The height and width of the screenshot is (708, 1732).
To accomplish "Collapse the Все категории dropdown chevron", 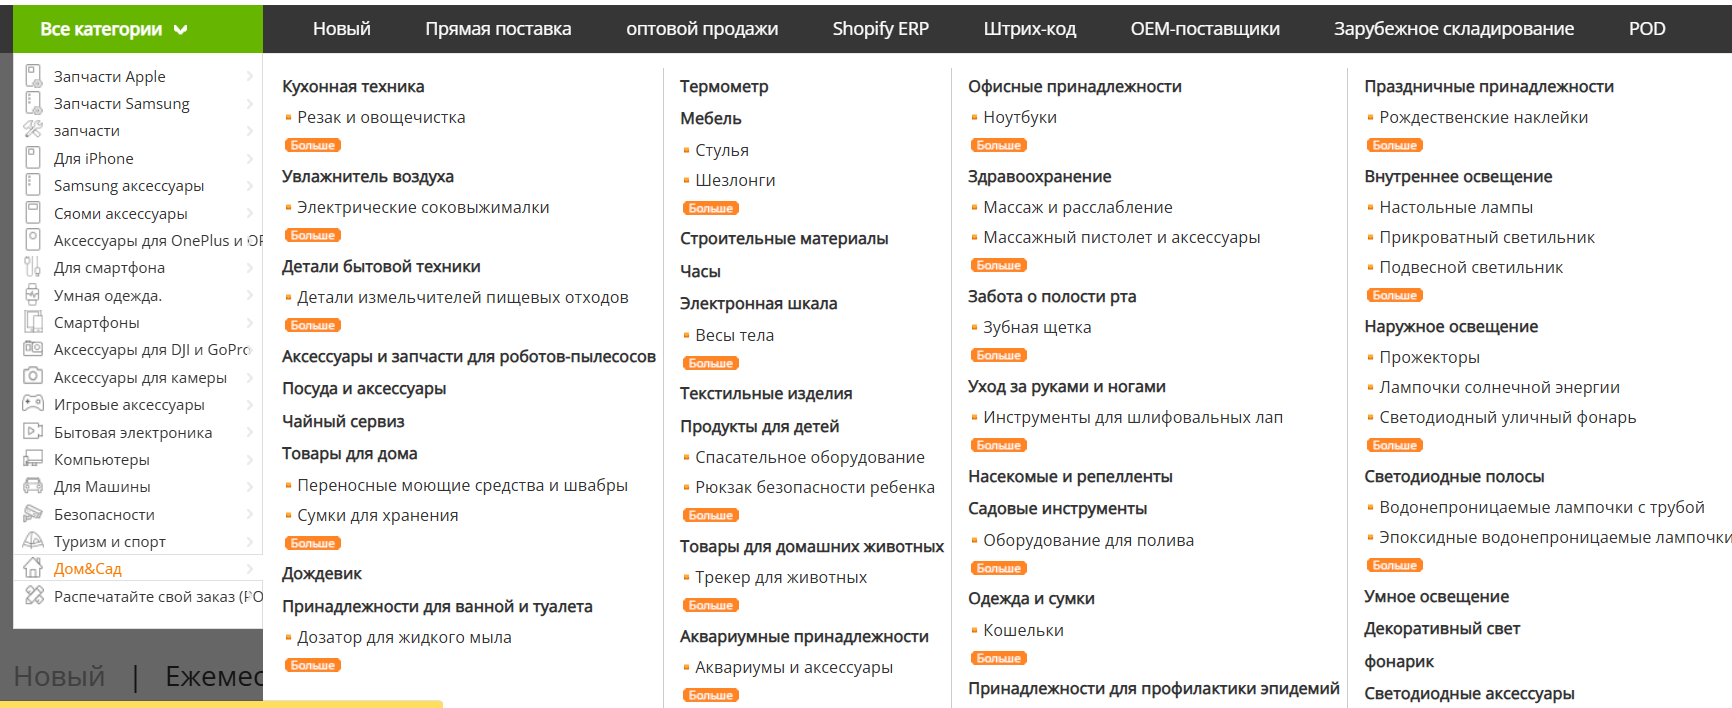I will pos(178,29).
